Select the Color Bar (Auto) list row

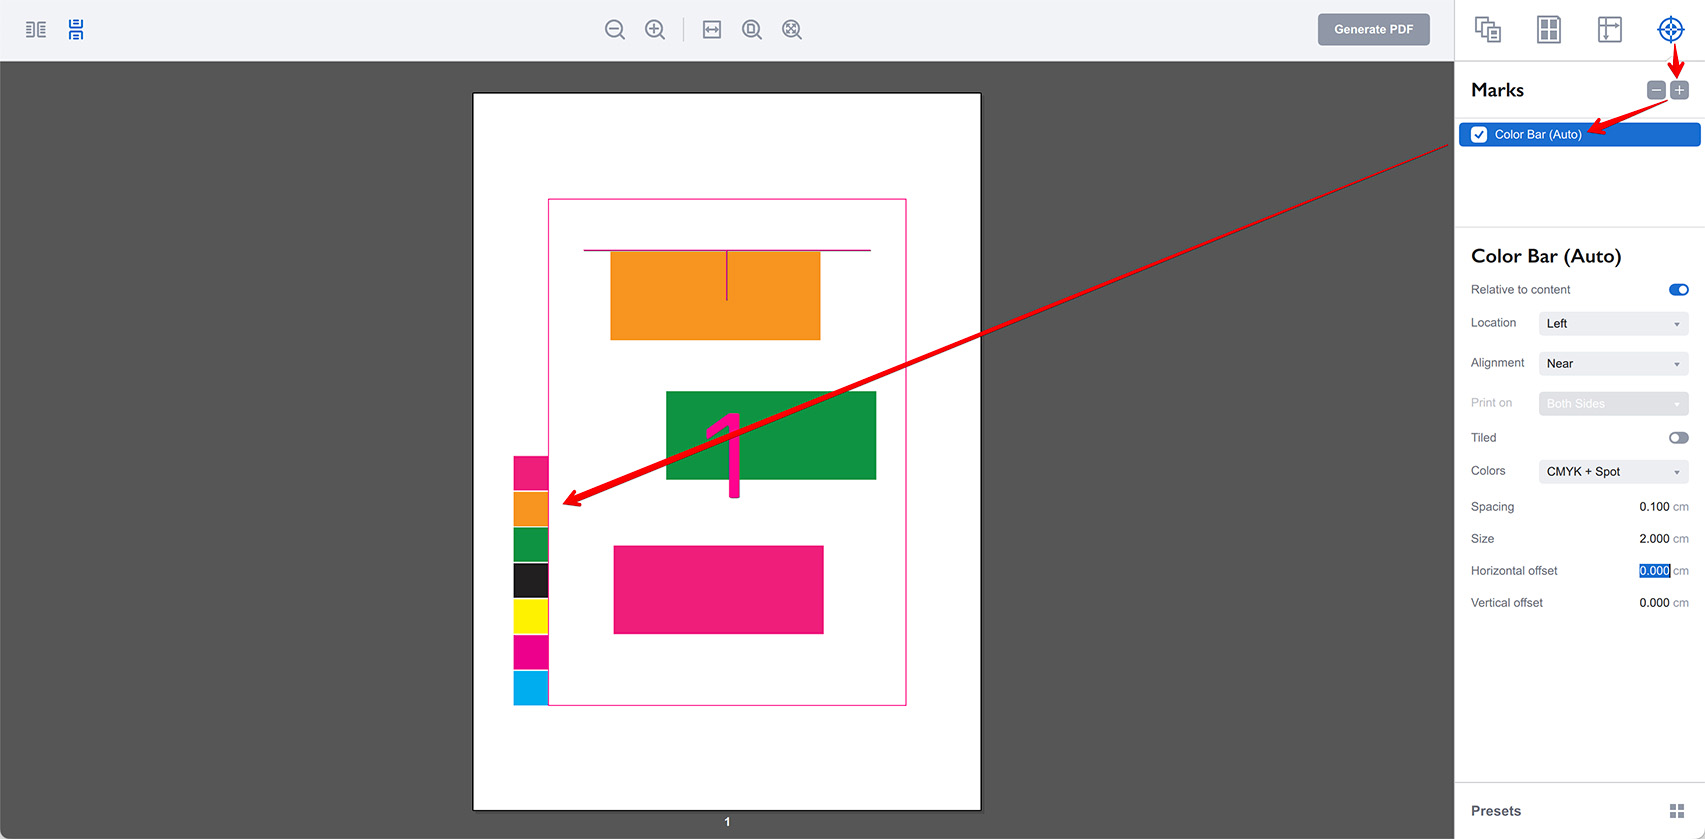[1579, 134]
